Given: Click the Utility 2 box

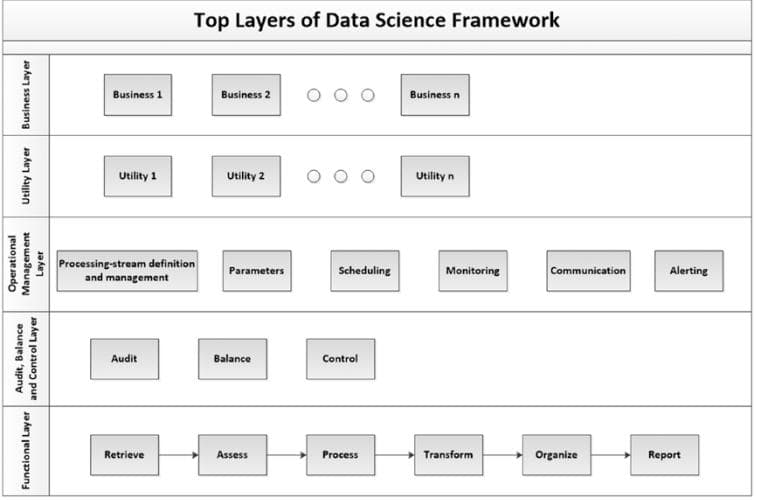Looking at the screenshot, I should pos(246,176).
